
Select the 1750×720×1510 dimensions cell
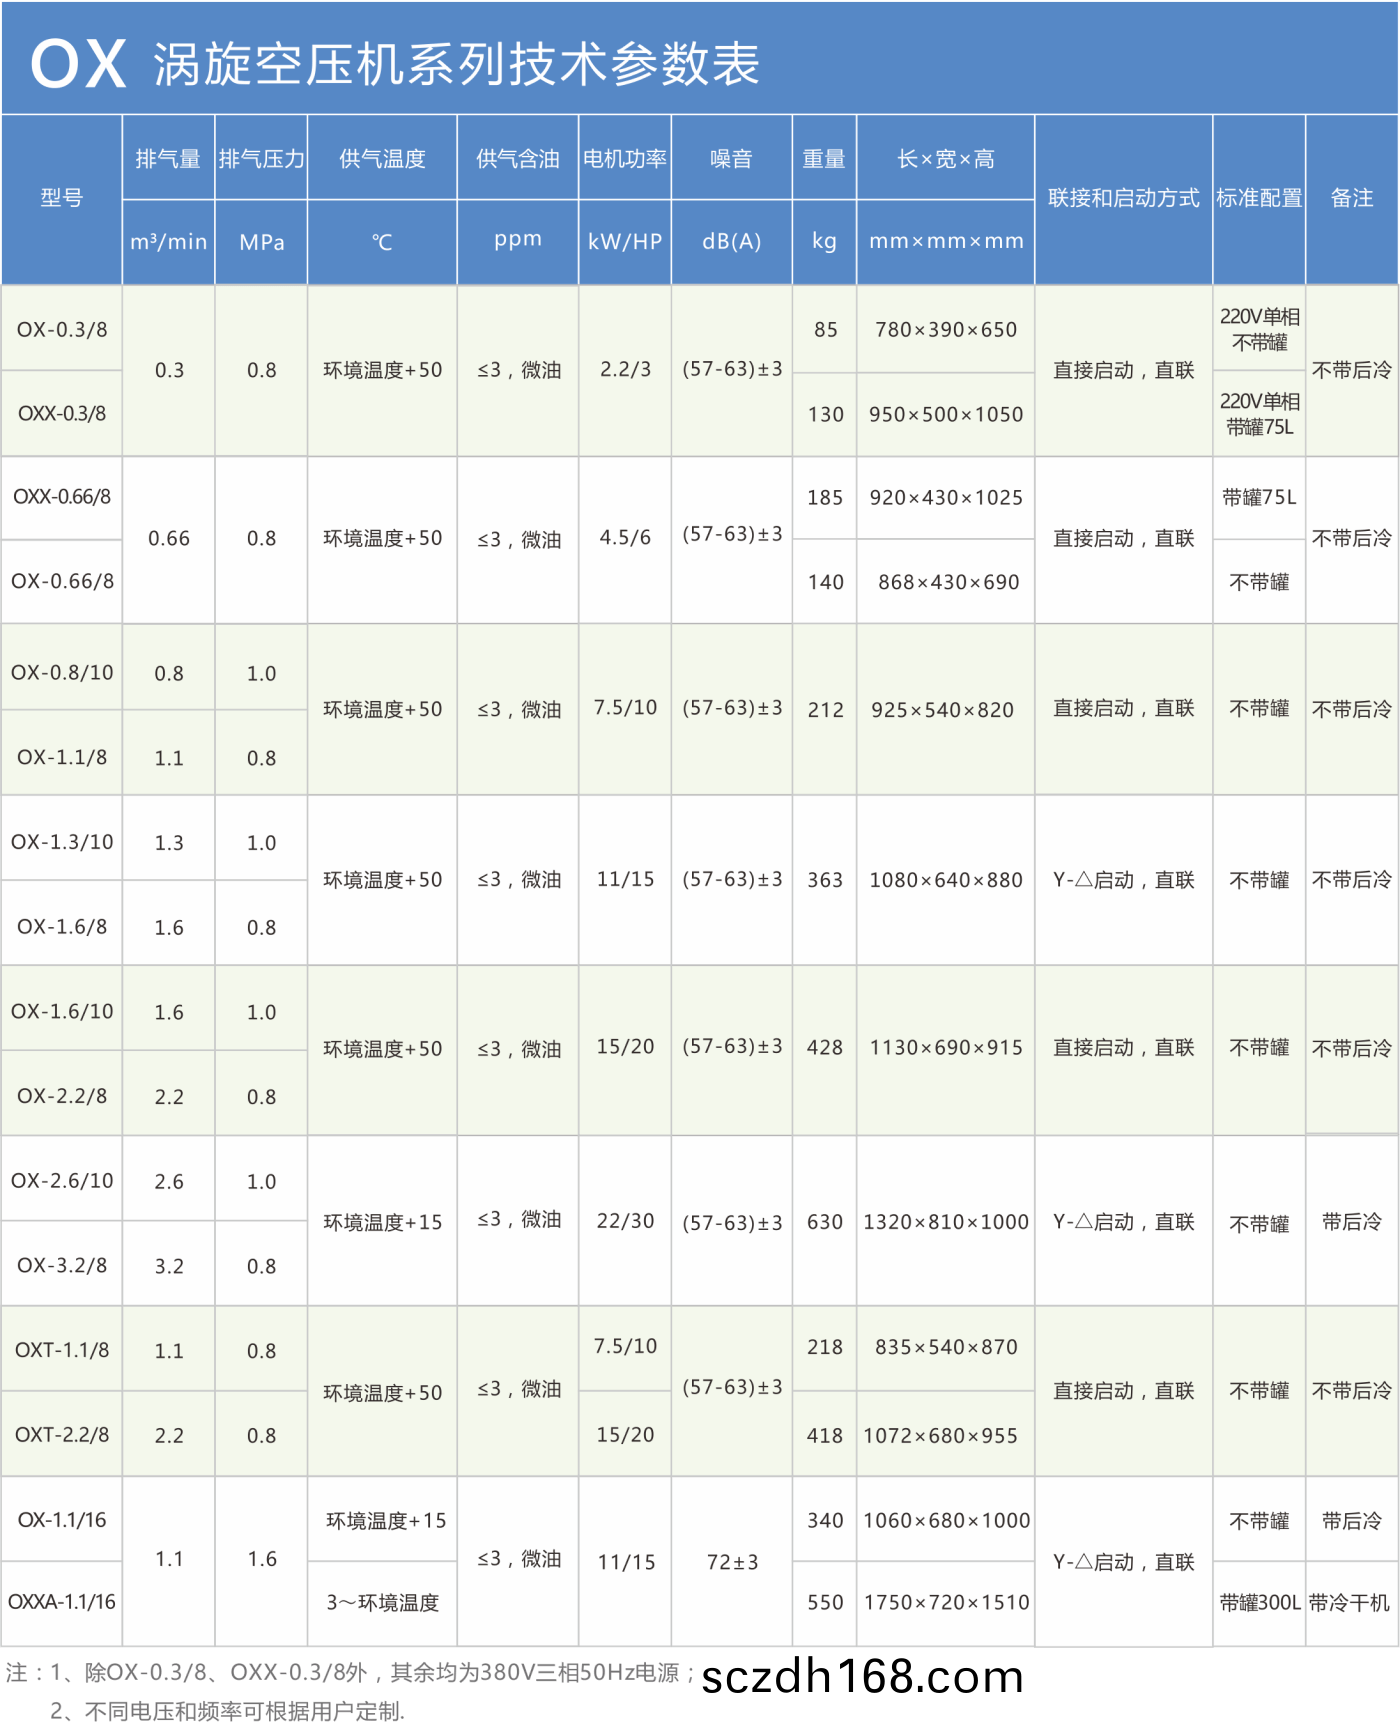[x=946, y=1603]
